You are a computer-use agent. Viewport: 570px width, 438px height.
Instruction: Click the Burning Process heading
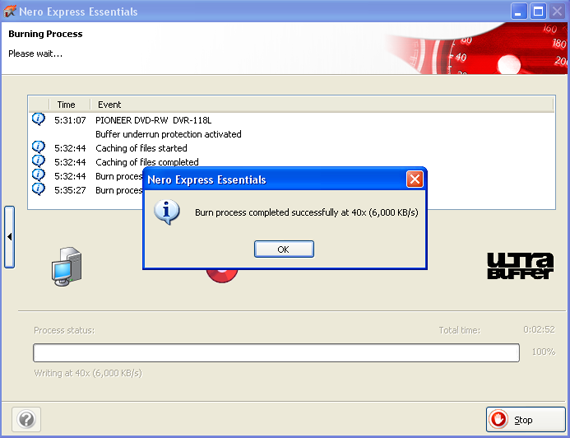point(45,34)
